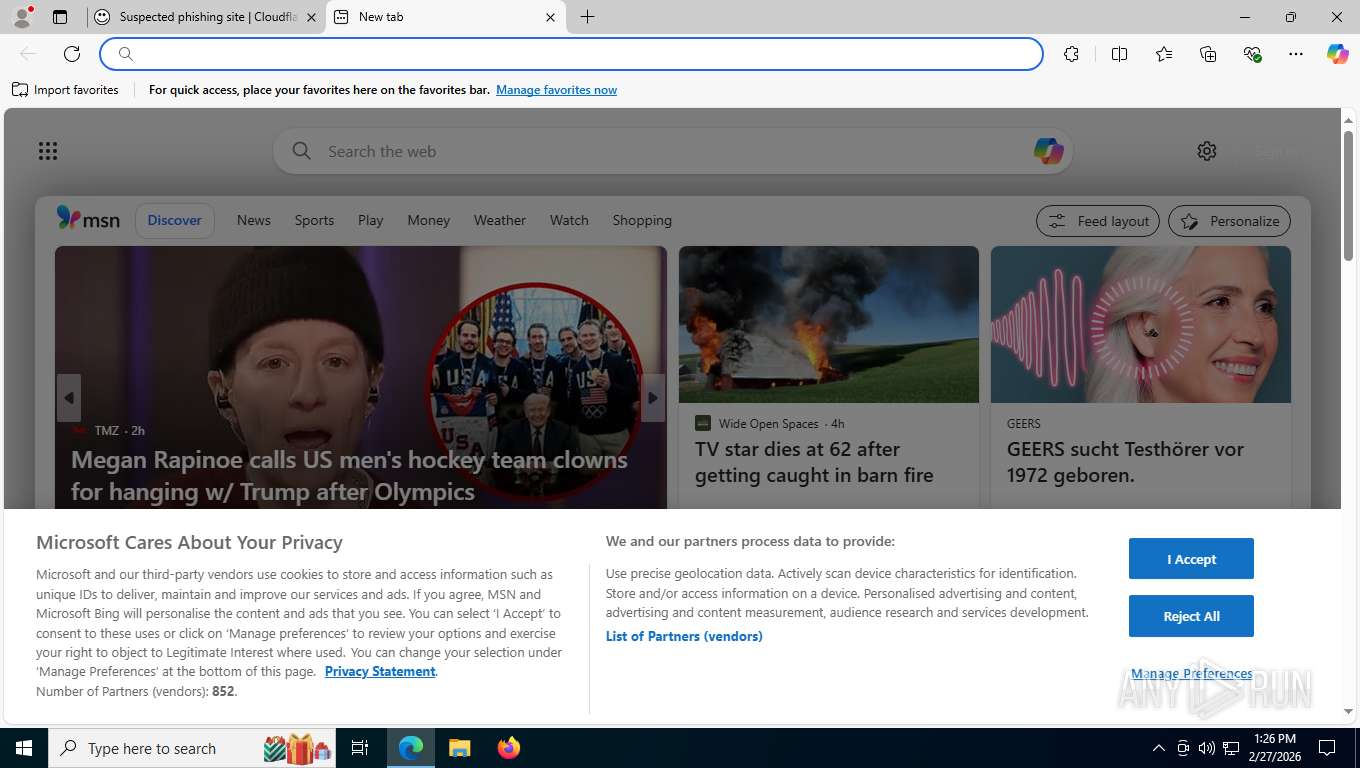Open the Play feed tab

[371, 220]
